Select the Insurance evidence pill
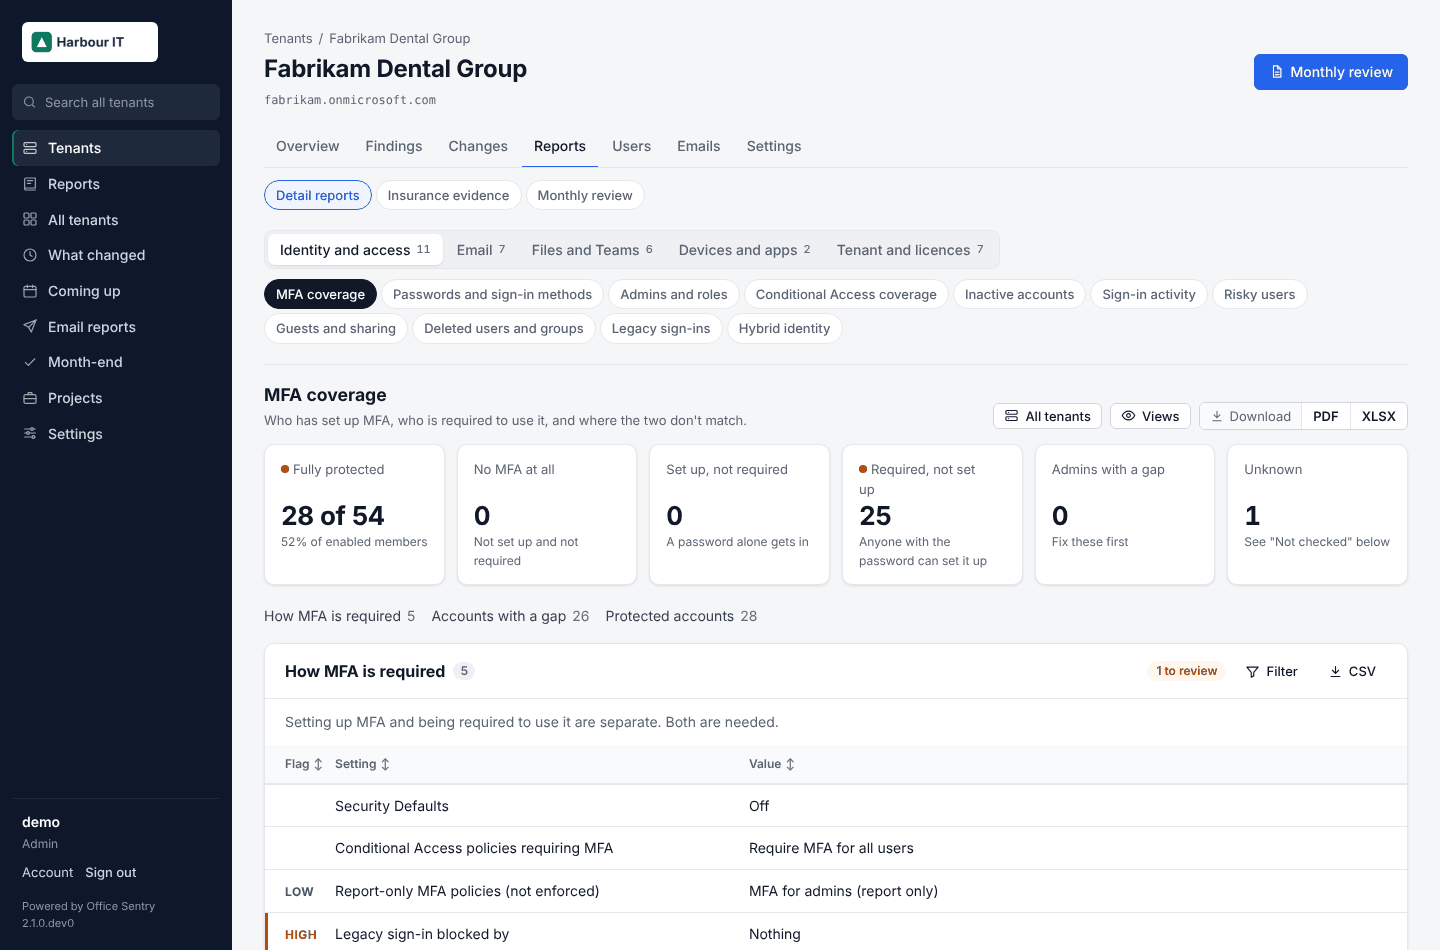The image size is (1440, 950). click(448, 195)
